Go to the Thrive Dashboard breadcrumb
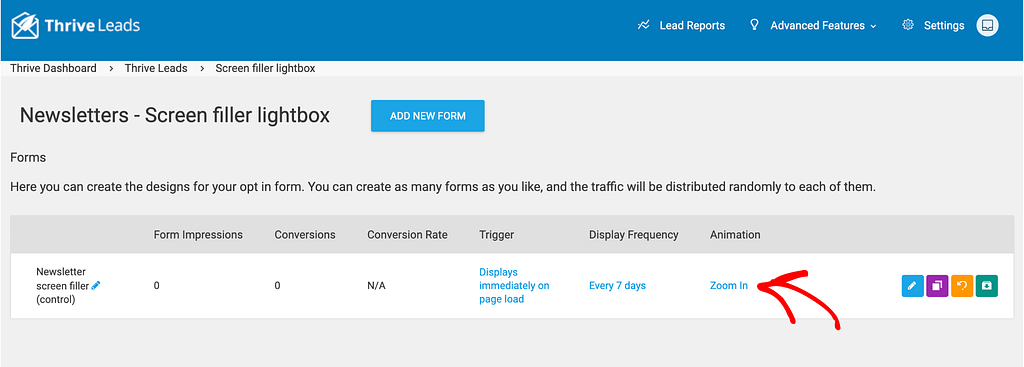 coord(54,68)
